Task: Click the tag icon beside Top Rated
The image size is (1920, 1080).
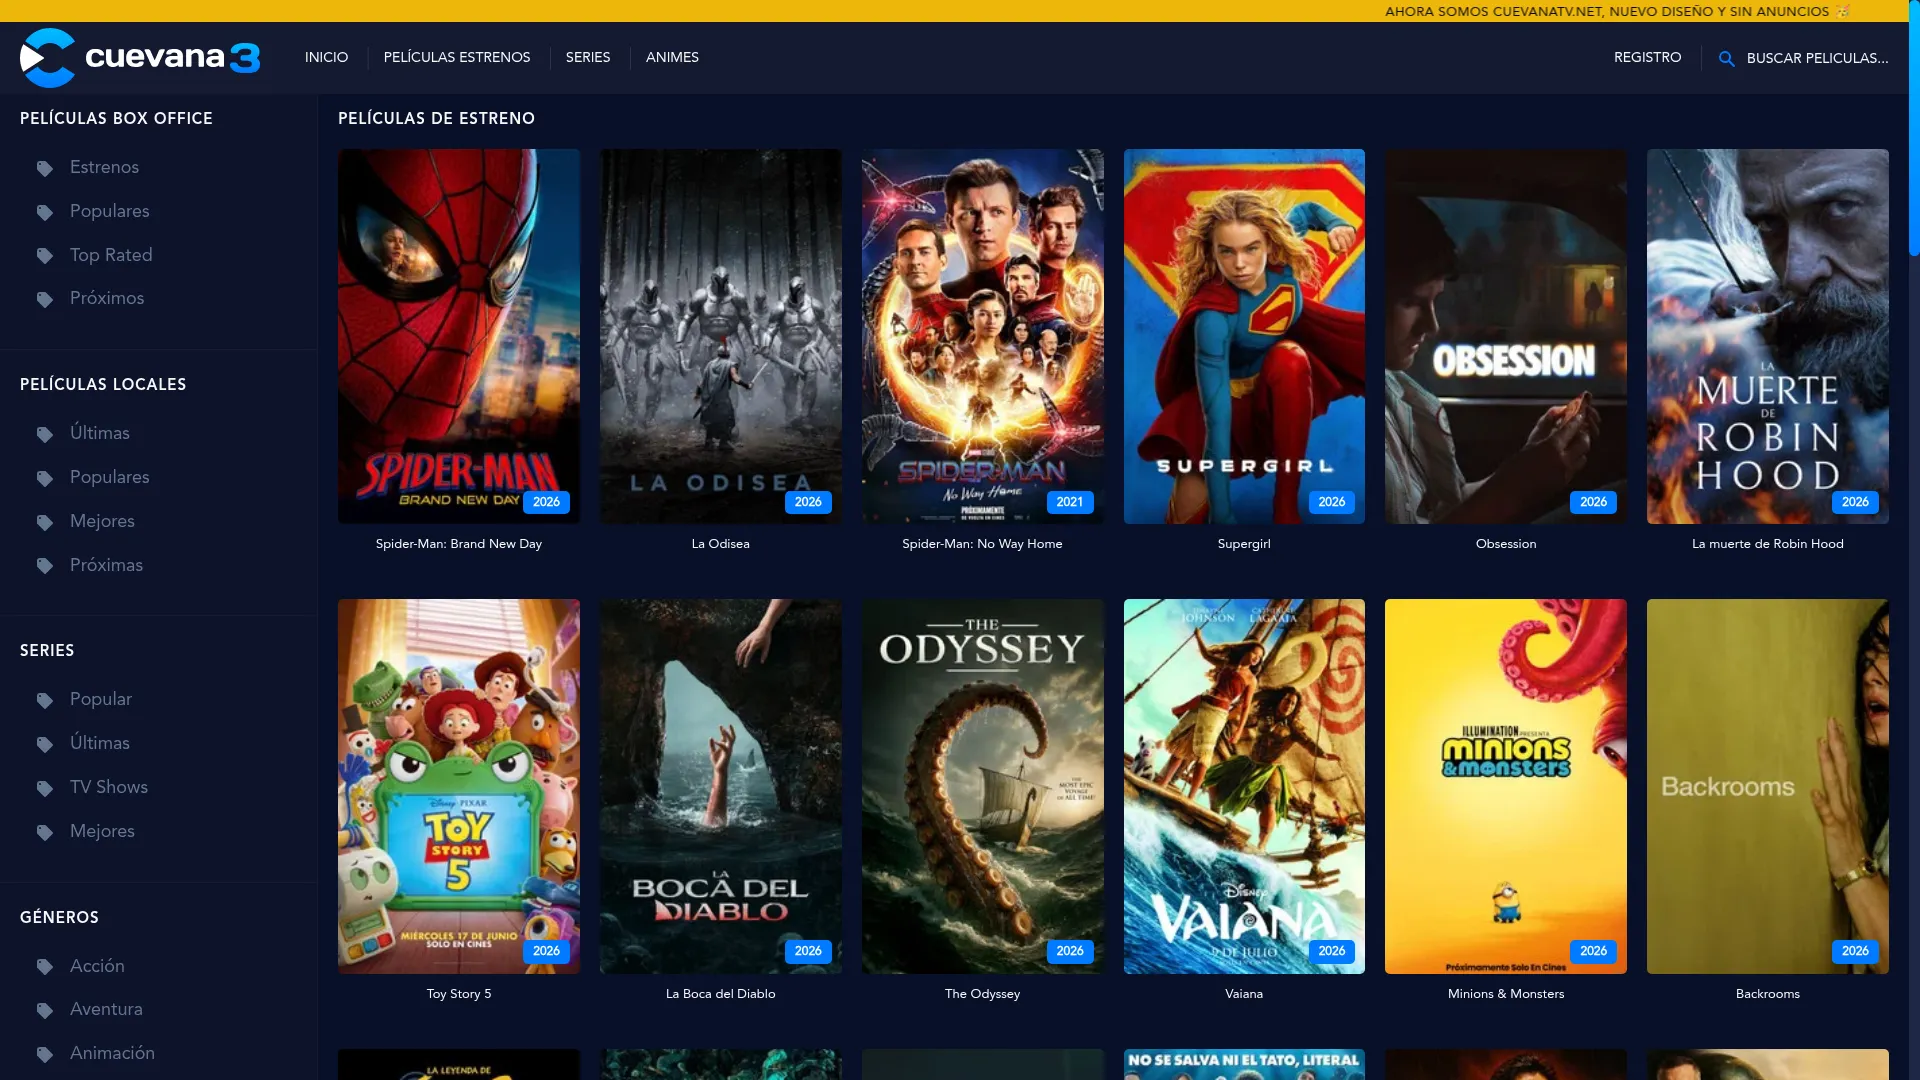Action: (45, 256)
